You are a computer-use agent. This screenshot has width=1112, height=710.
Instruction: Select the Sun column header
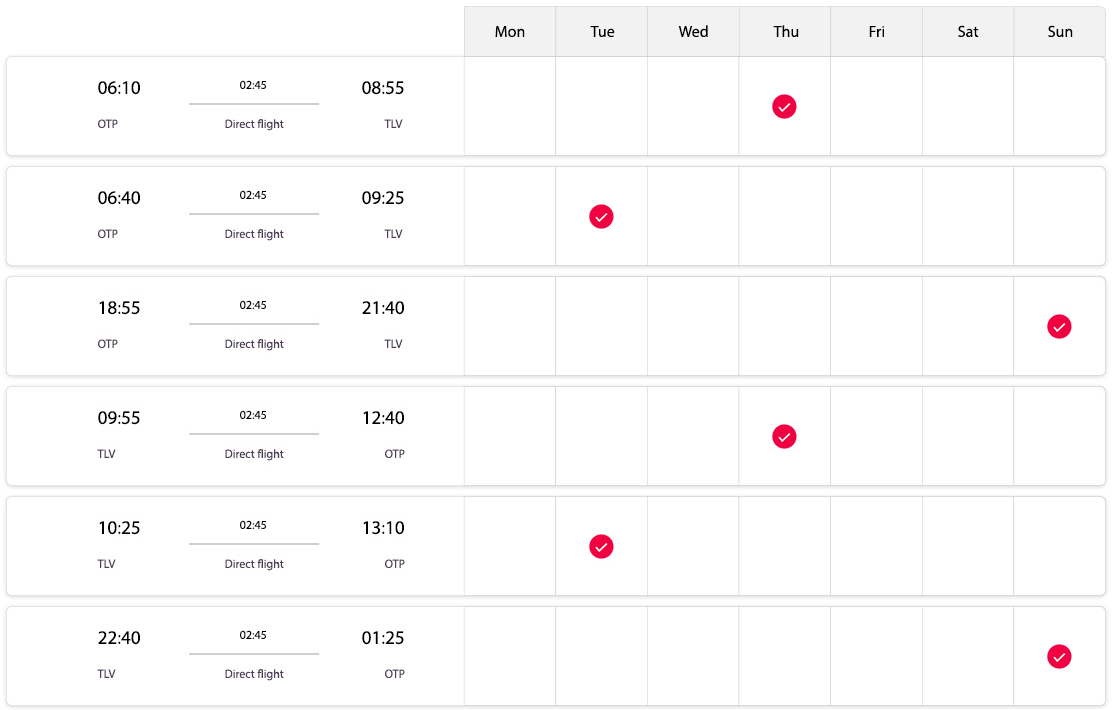click(x=1060, y=31)
